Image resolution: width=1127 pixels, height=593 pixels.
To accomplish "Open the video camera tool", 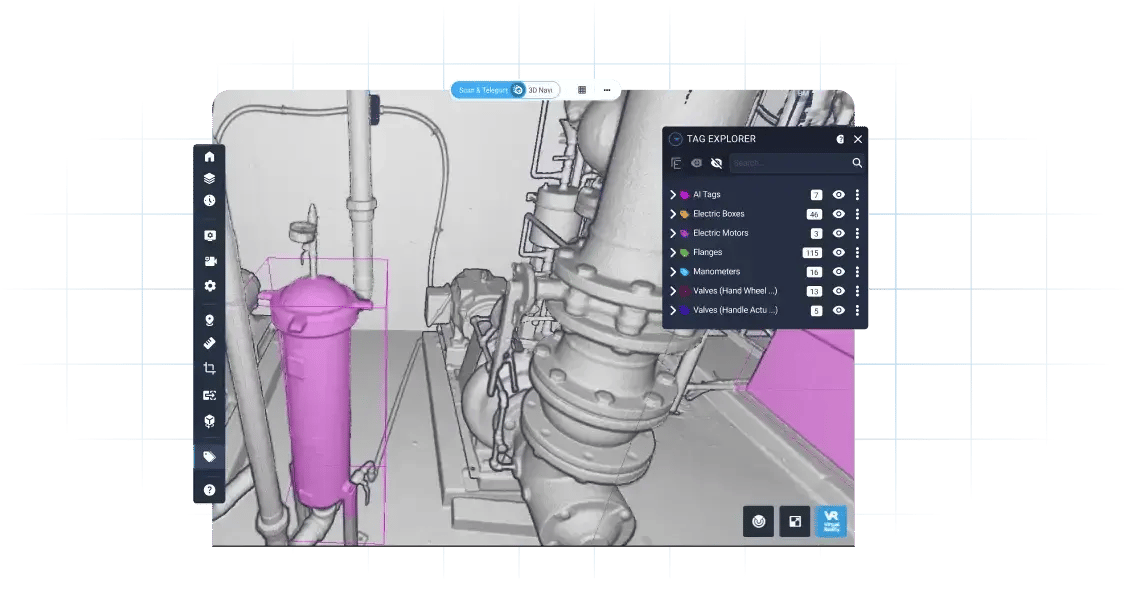I will 210,262.
